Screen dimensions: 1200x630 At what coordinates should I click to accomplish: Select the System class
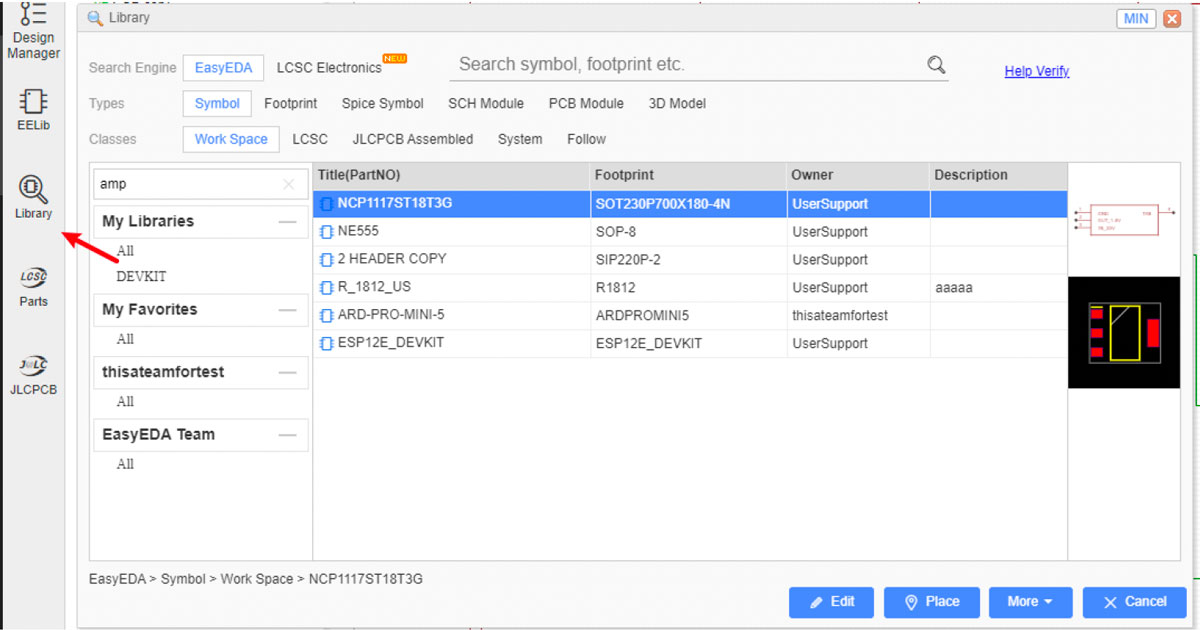pyautogui.click(x=520, y=140)
